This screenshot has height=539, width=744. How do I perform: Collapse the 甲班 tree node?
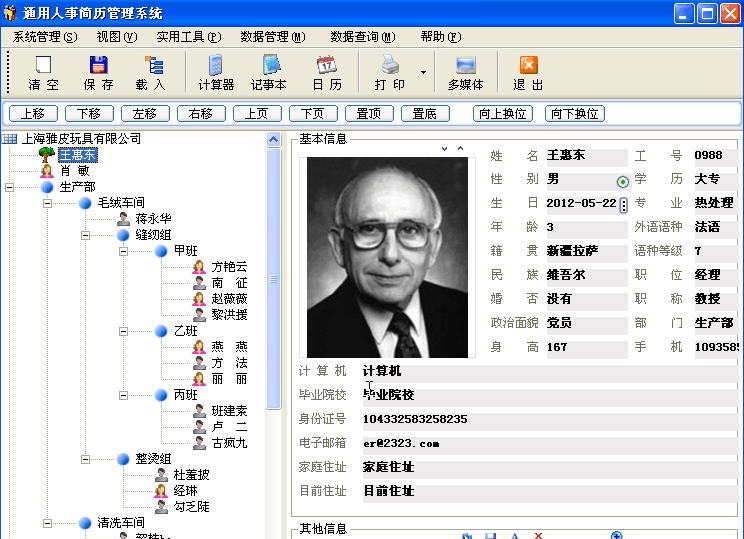pyautogui.click(x=123, y=251)
